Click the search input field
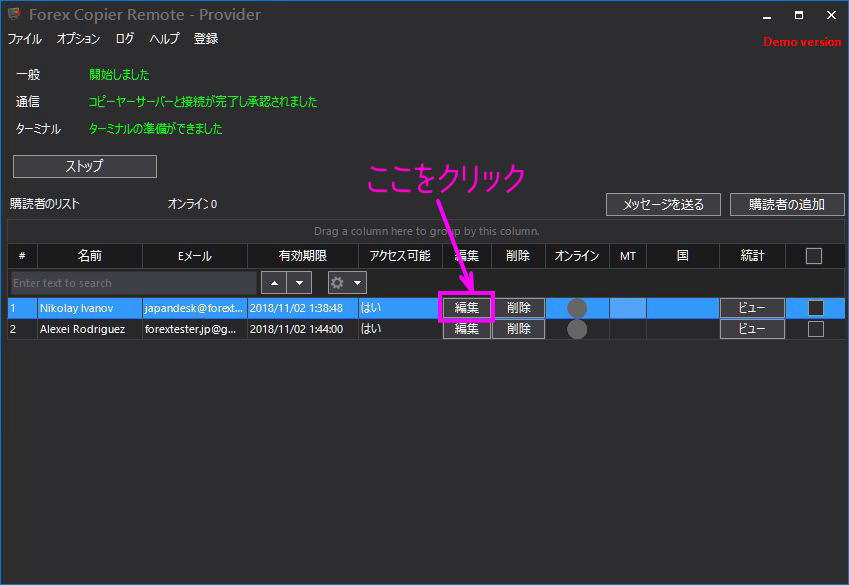The height and width of the screenshot is (585, 849). pos(130,282)
